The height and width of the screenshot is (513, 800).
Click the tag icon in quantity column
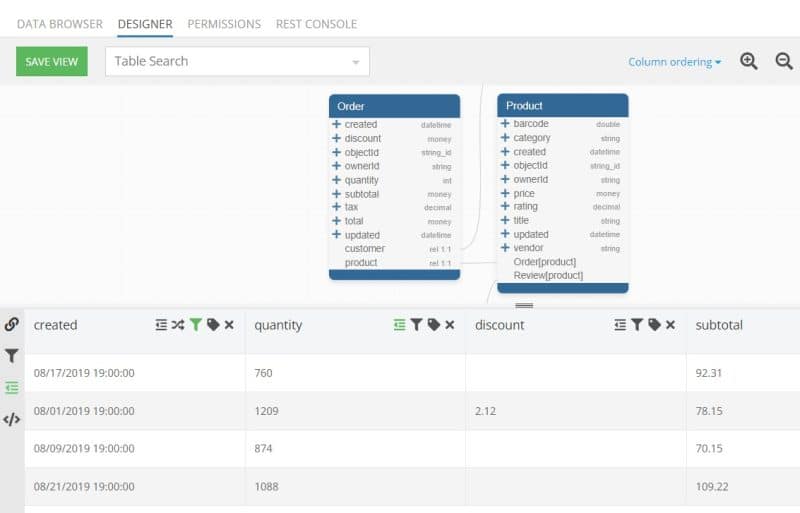pyautogui.click(x=433, y=325)
